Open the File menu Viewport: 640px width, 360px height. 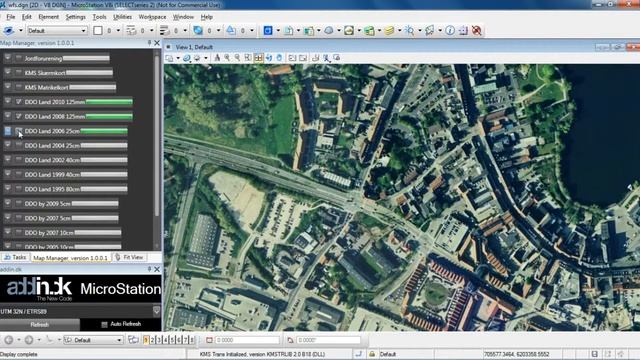[x=11, y=17]
